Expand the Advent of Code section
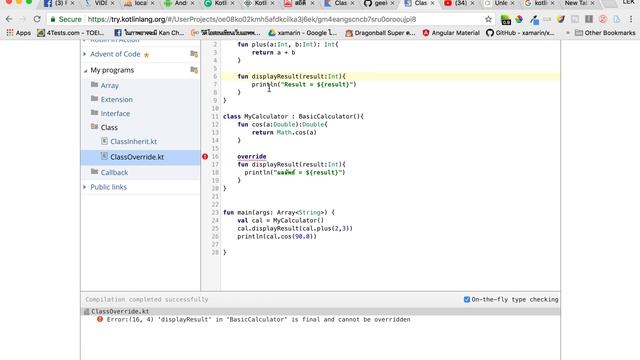 [85, 54]
